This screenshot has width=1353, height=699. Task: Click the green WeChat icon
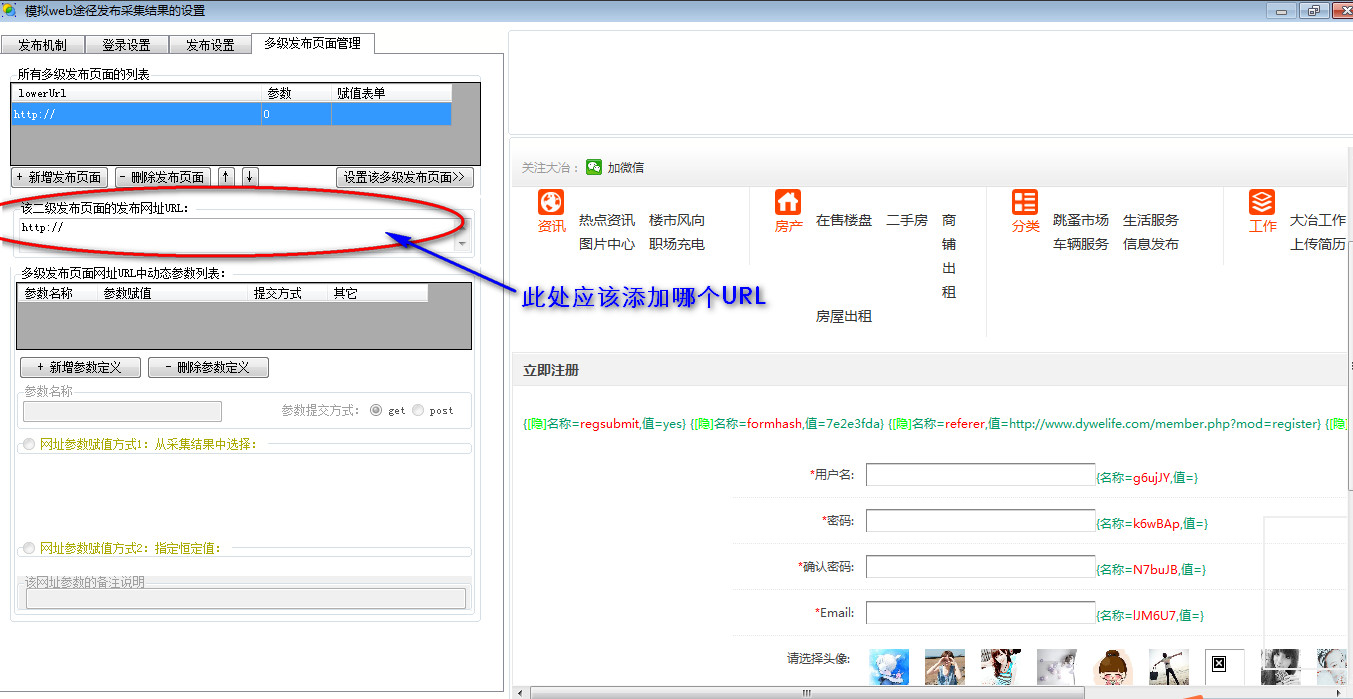tap(594, 167)
